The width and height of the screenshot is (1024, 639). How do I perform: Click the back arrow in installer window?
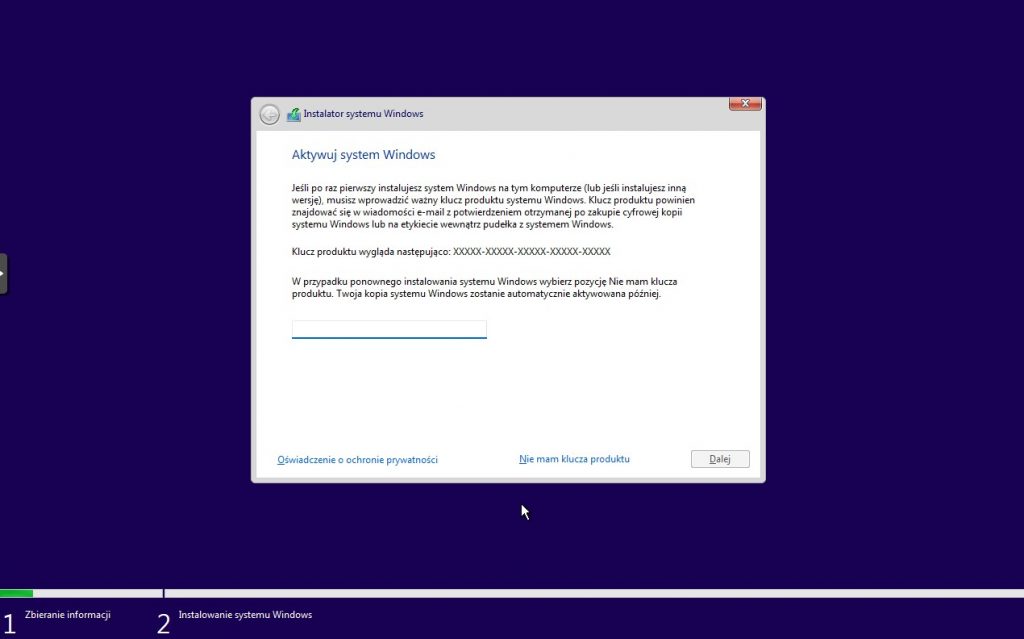(x=269, y=114)
